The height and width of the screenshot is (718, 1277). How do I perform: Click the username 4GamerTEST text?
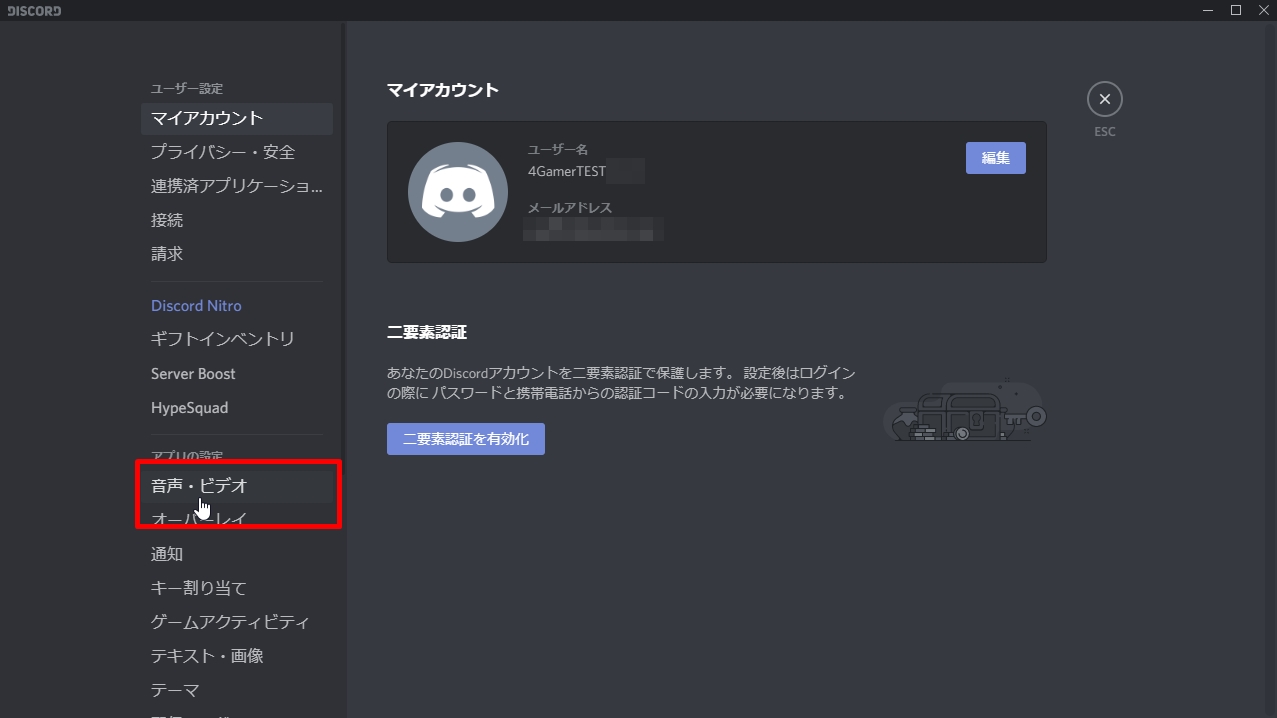pyautogui.click(x=567, y=171)
